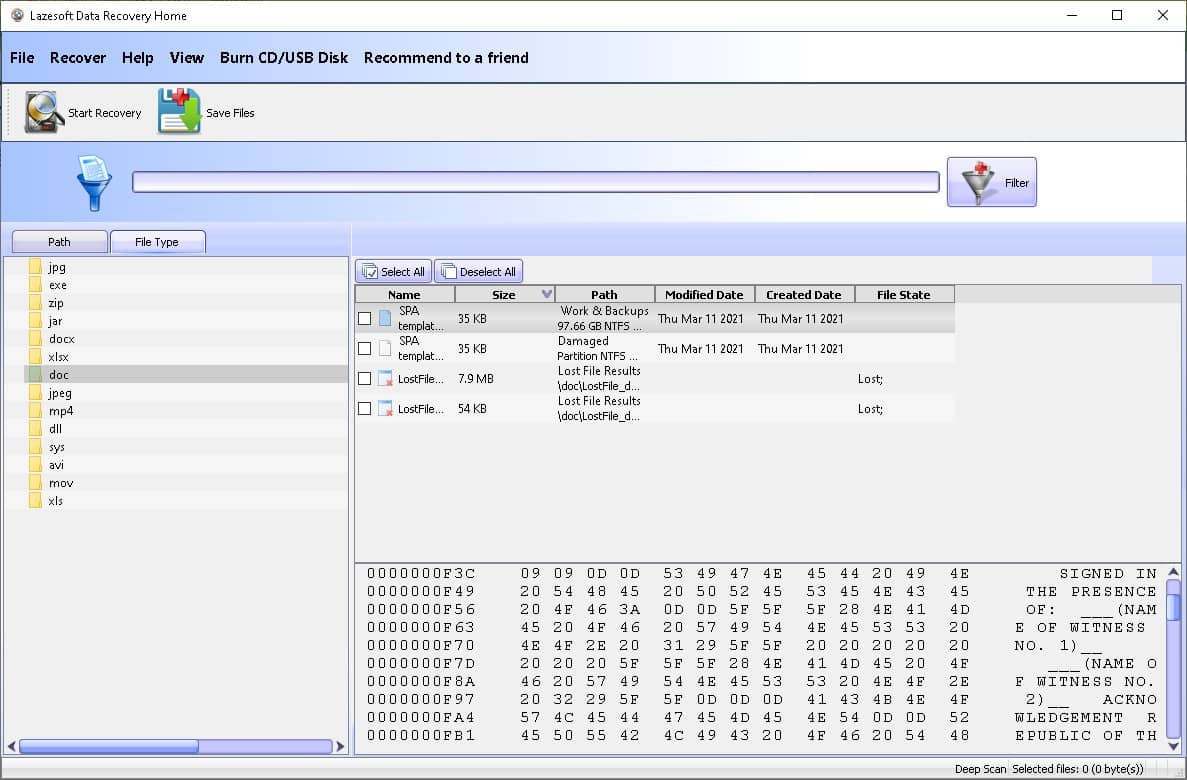
Task: Click the Deselect All button
Action: point(478,271)
